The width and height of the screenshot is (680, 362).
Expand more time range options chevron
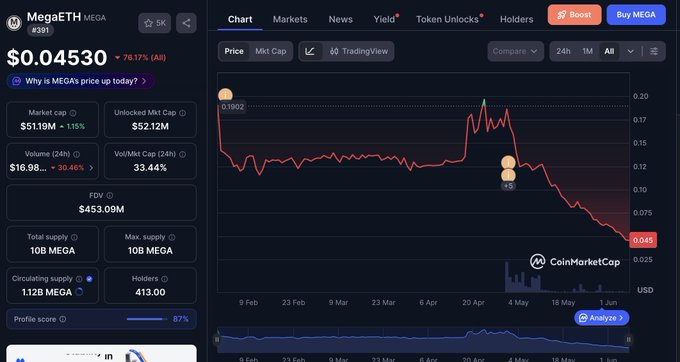[x=631, y=51]
